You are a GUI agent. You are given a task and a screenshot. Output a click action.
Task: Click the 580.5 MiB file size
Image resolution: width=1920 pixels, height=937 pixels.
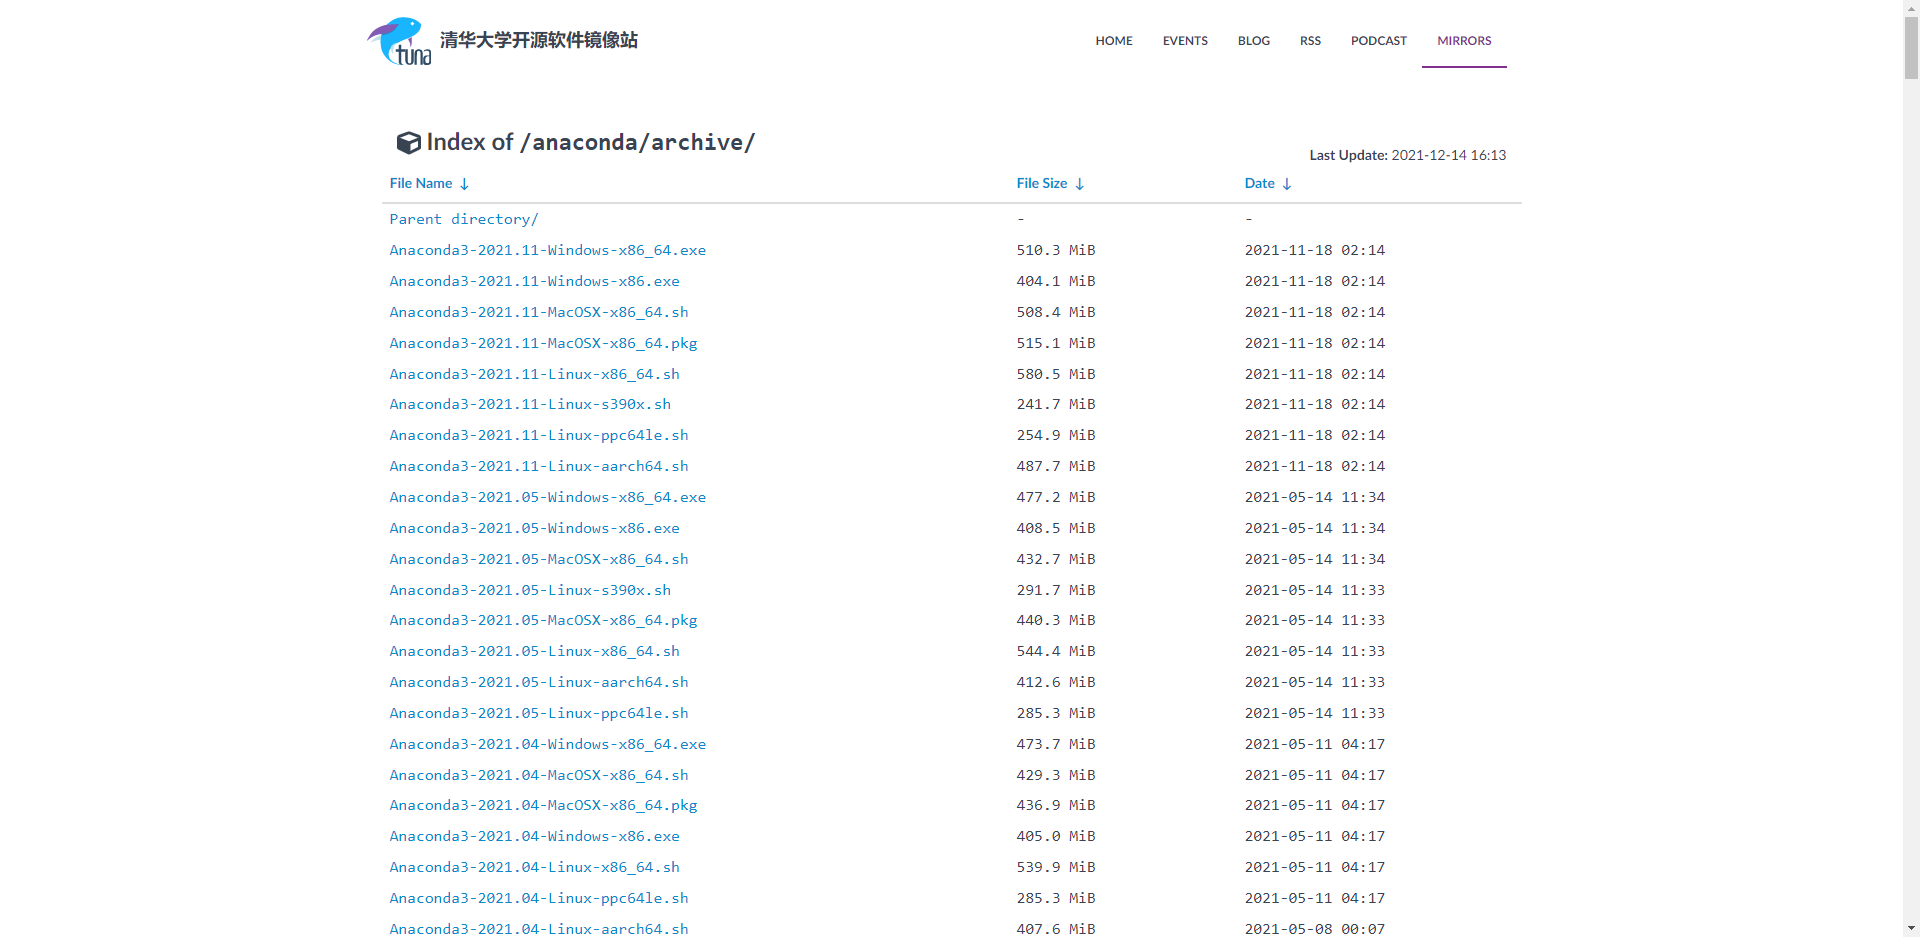(x=1056, y=374)
